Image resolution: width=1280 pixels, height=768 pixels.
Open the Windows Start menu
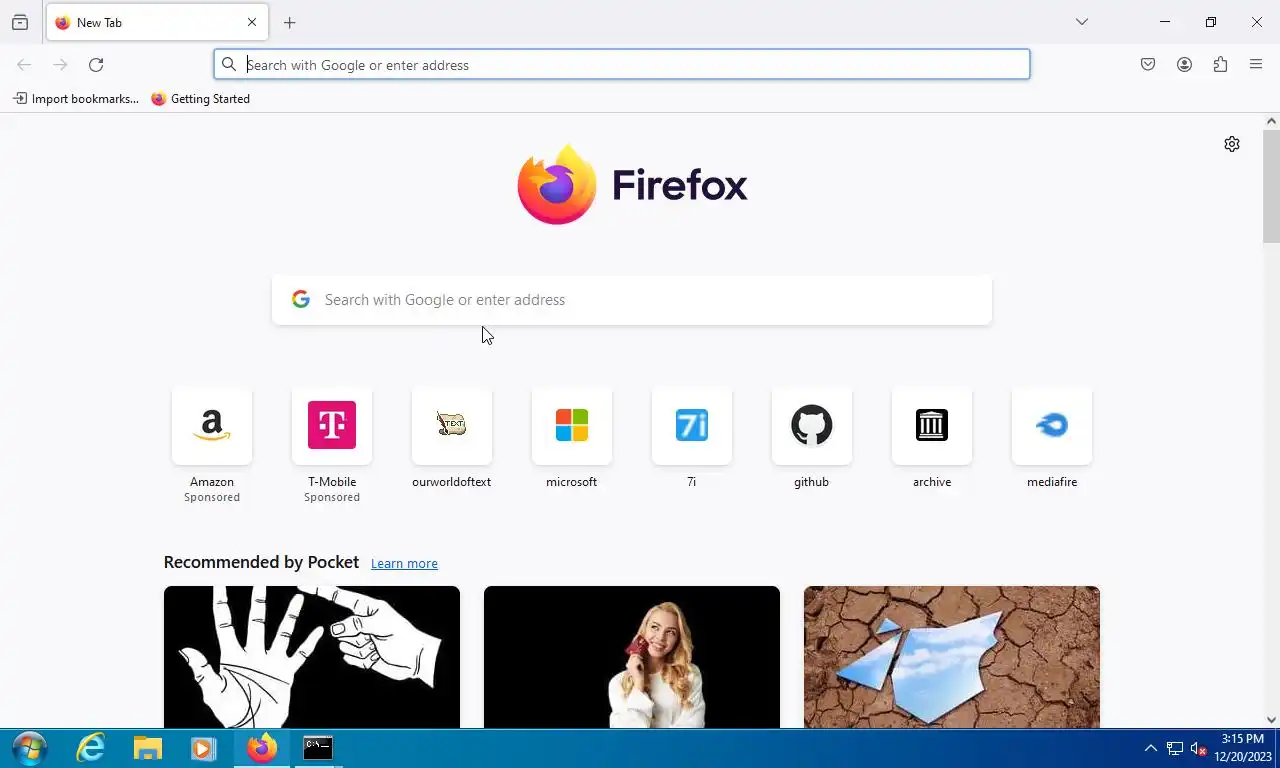(x=30, y=748)
